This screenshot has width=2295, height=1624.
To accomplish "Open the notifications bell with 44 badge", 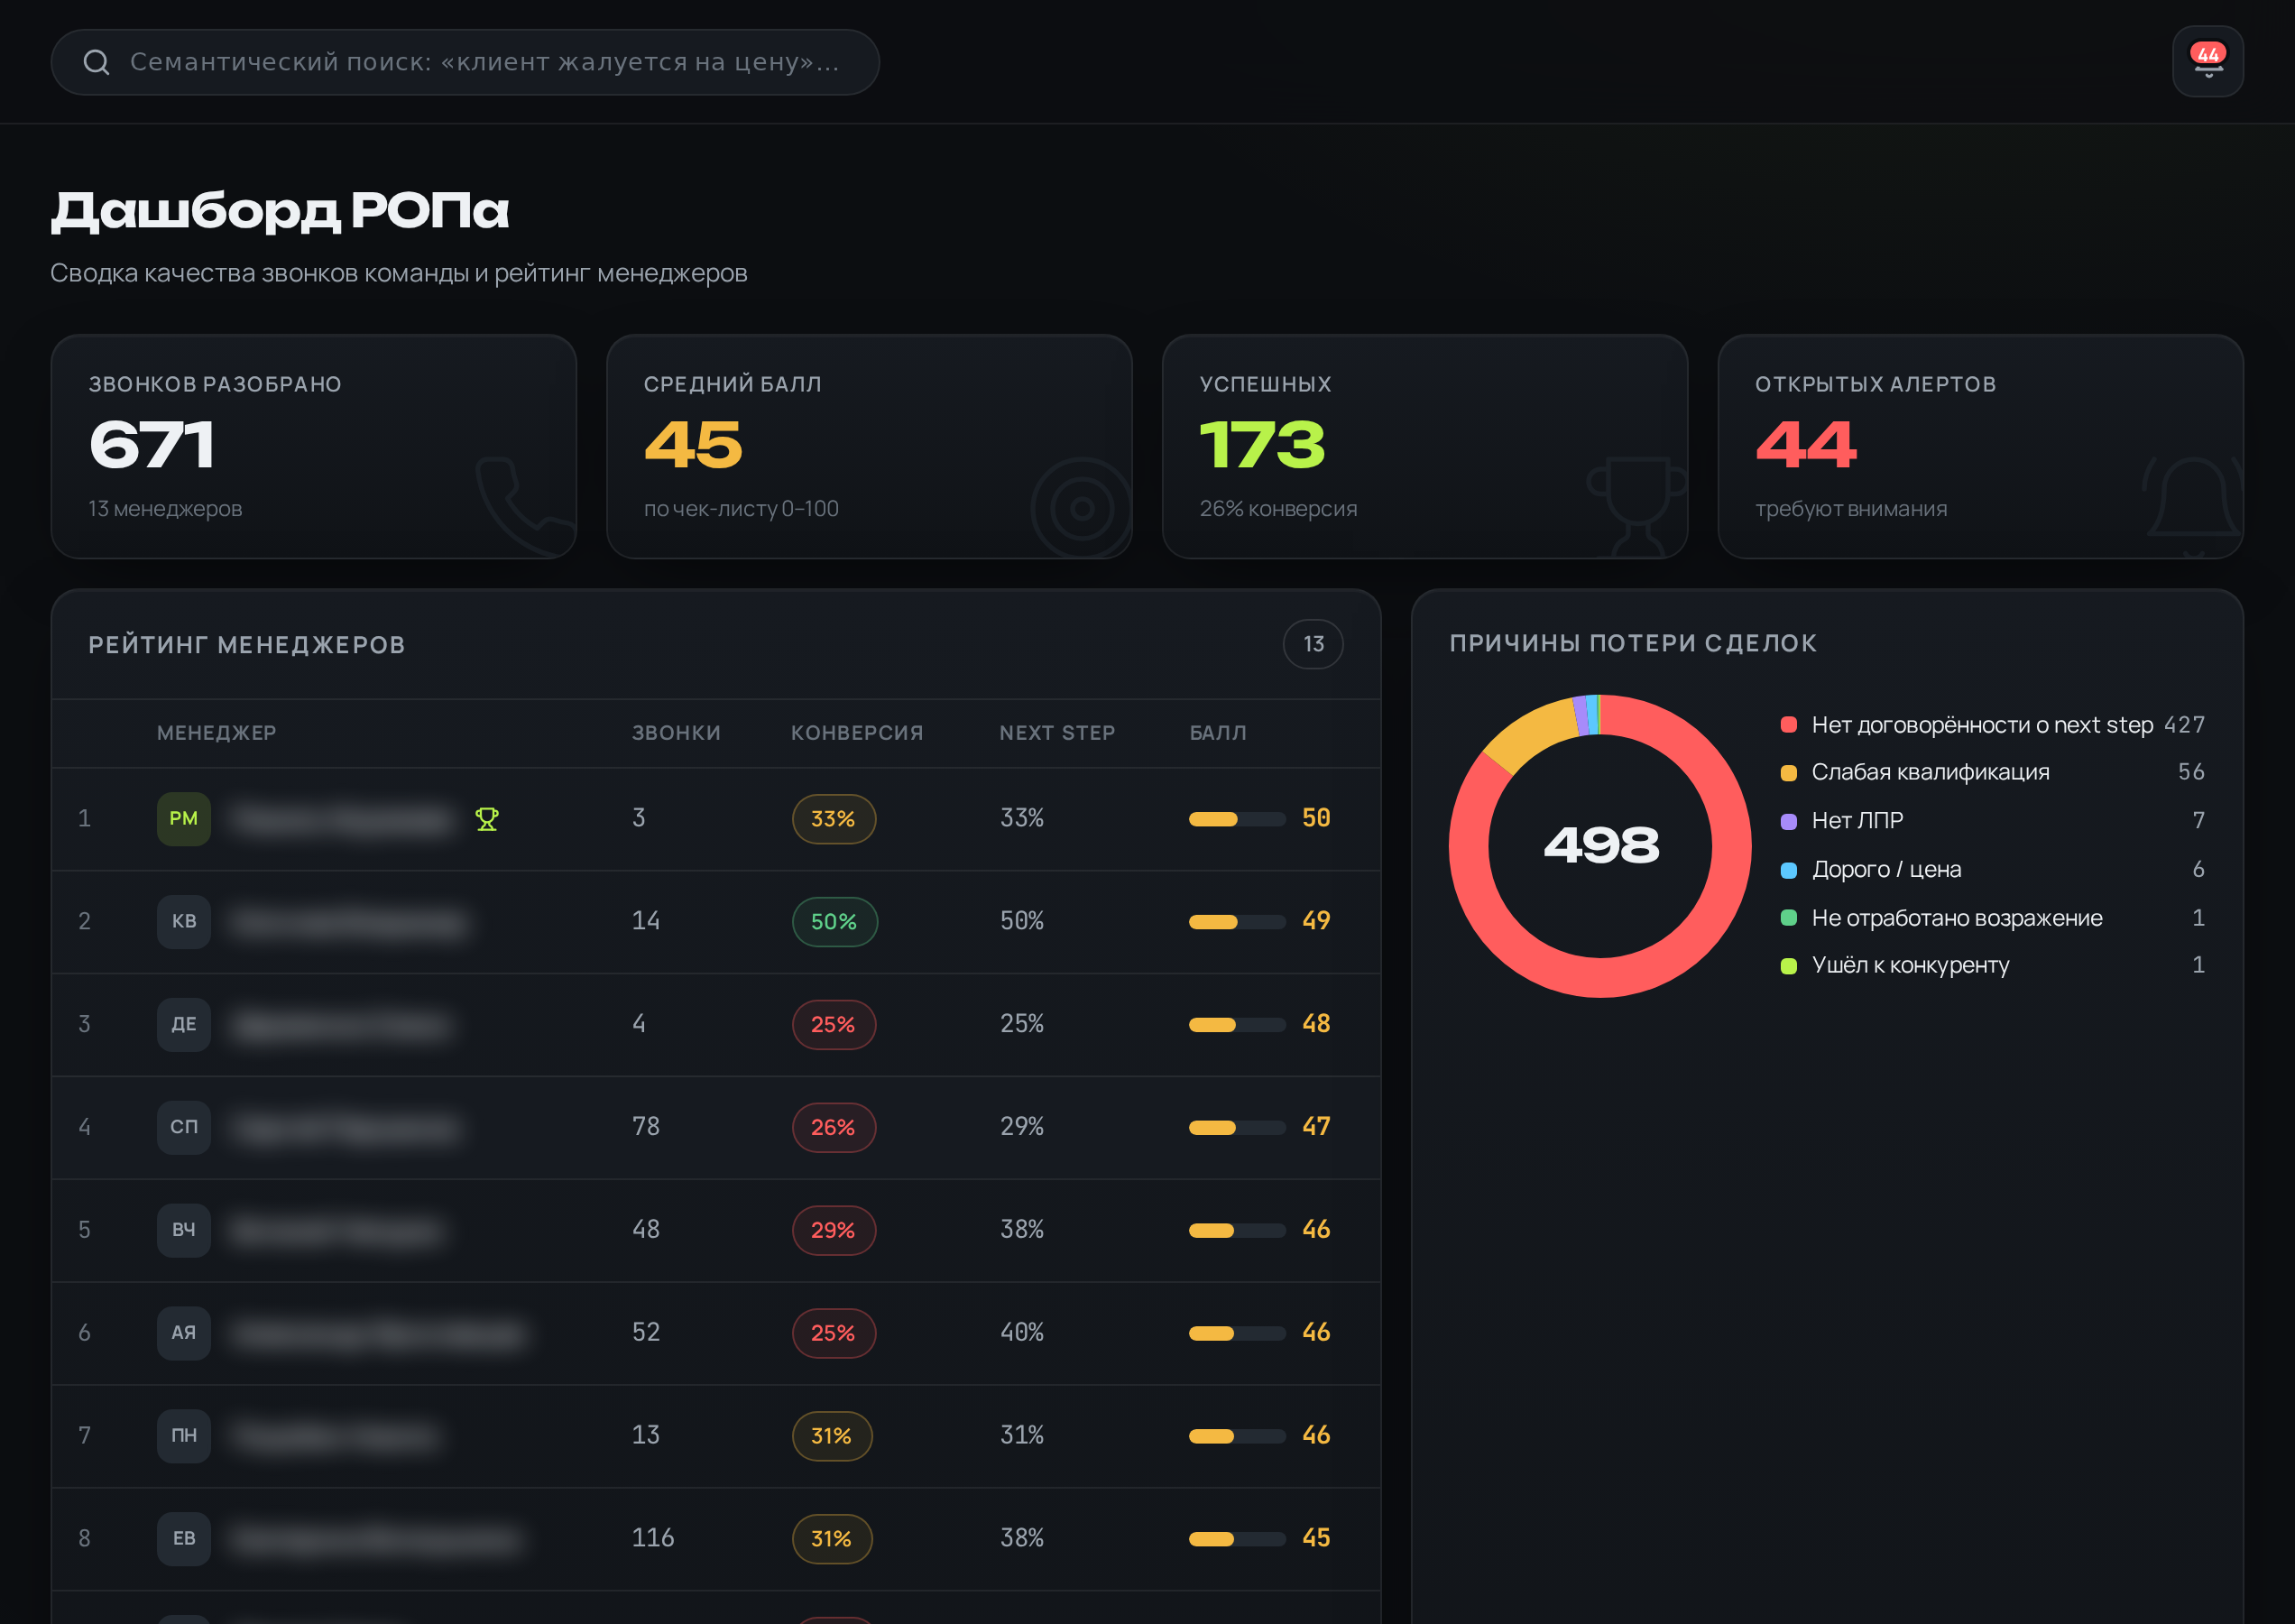I will click(x=2207, y=61).
